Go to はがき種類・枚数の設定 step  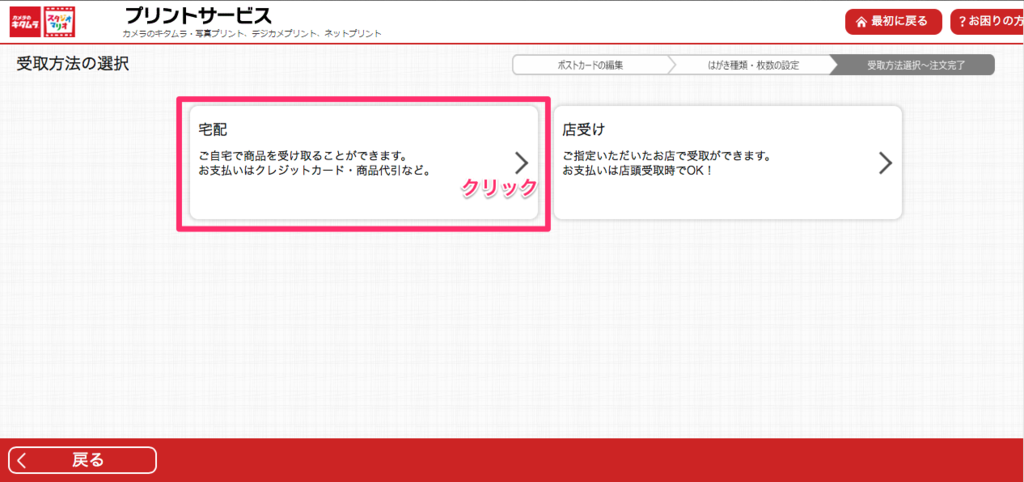(753, 65)
